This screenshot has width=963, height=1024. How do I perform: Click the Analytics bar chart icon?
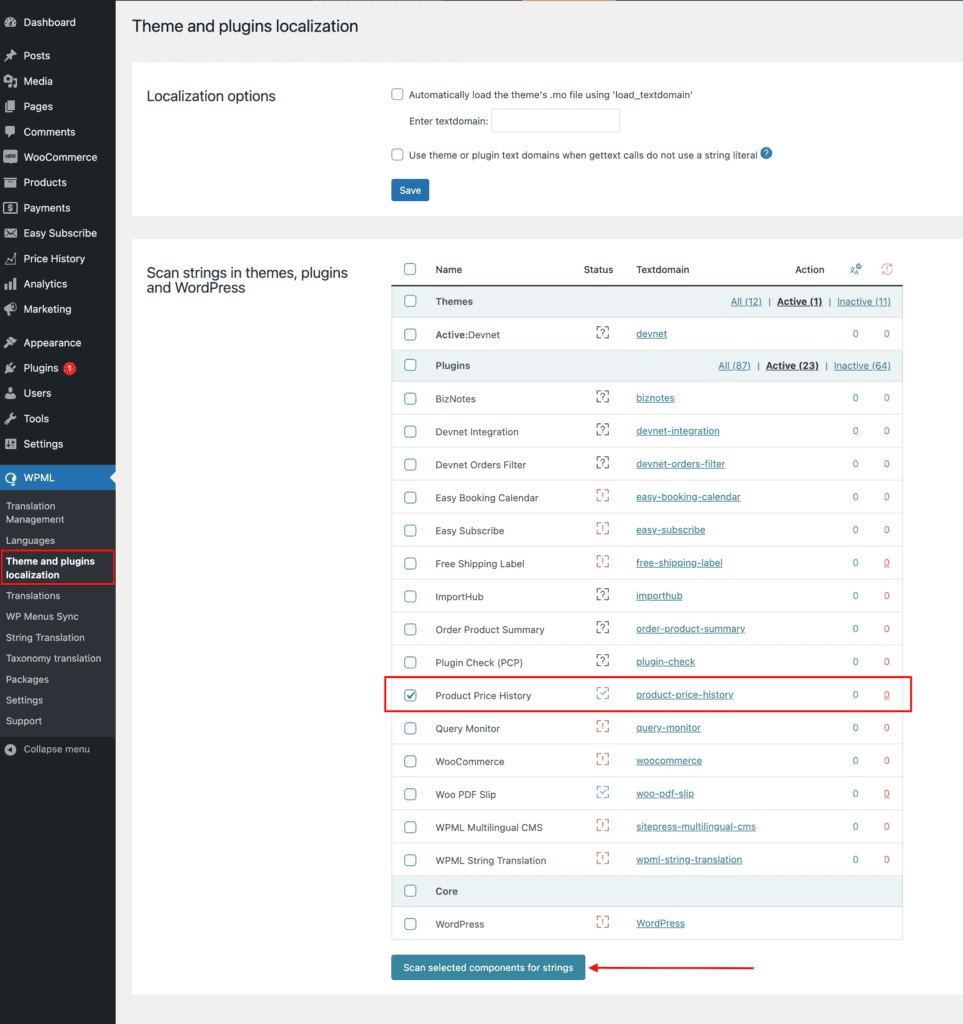coord(11,284)
